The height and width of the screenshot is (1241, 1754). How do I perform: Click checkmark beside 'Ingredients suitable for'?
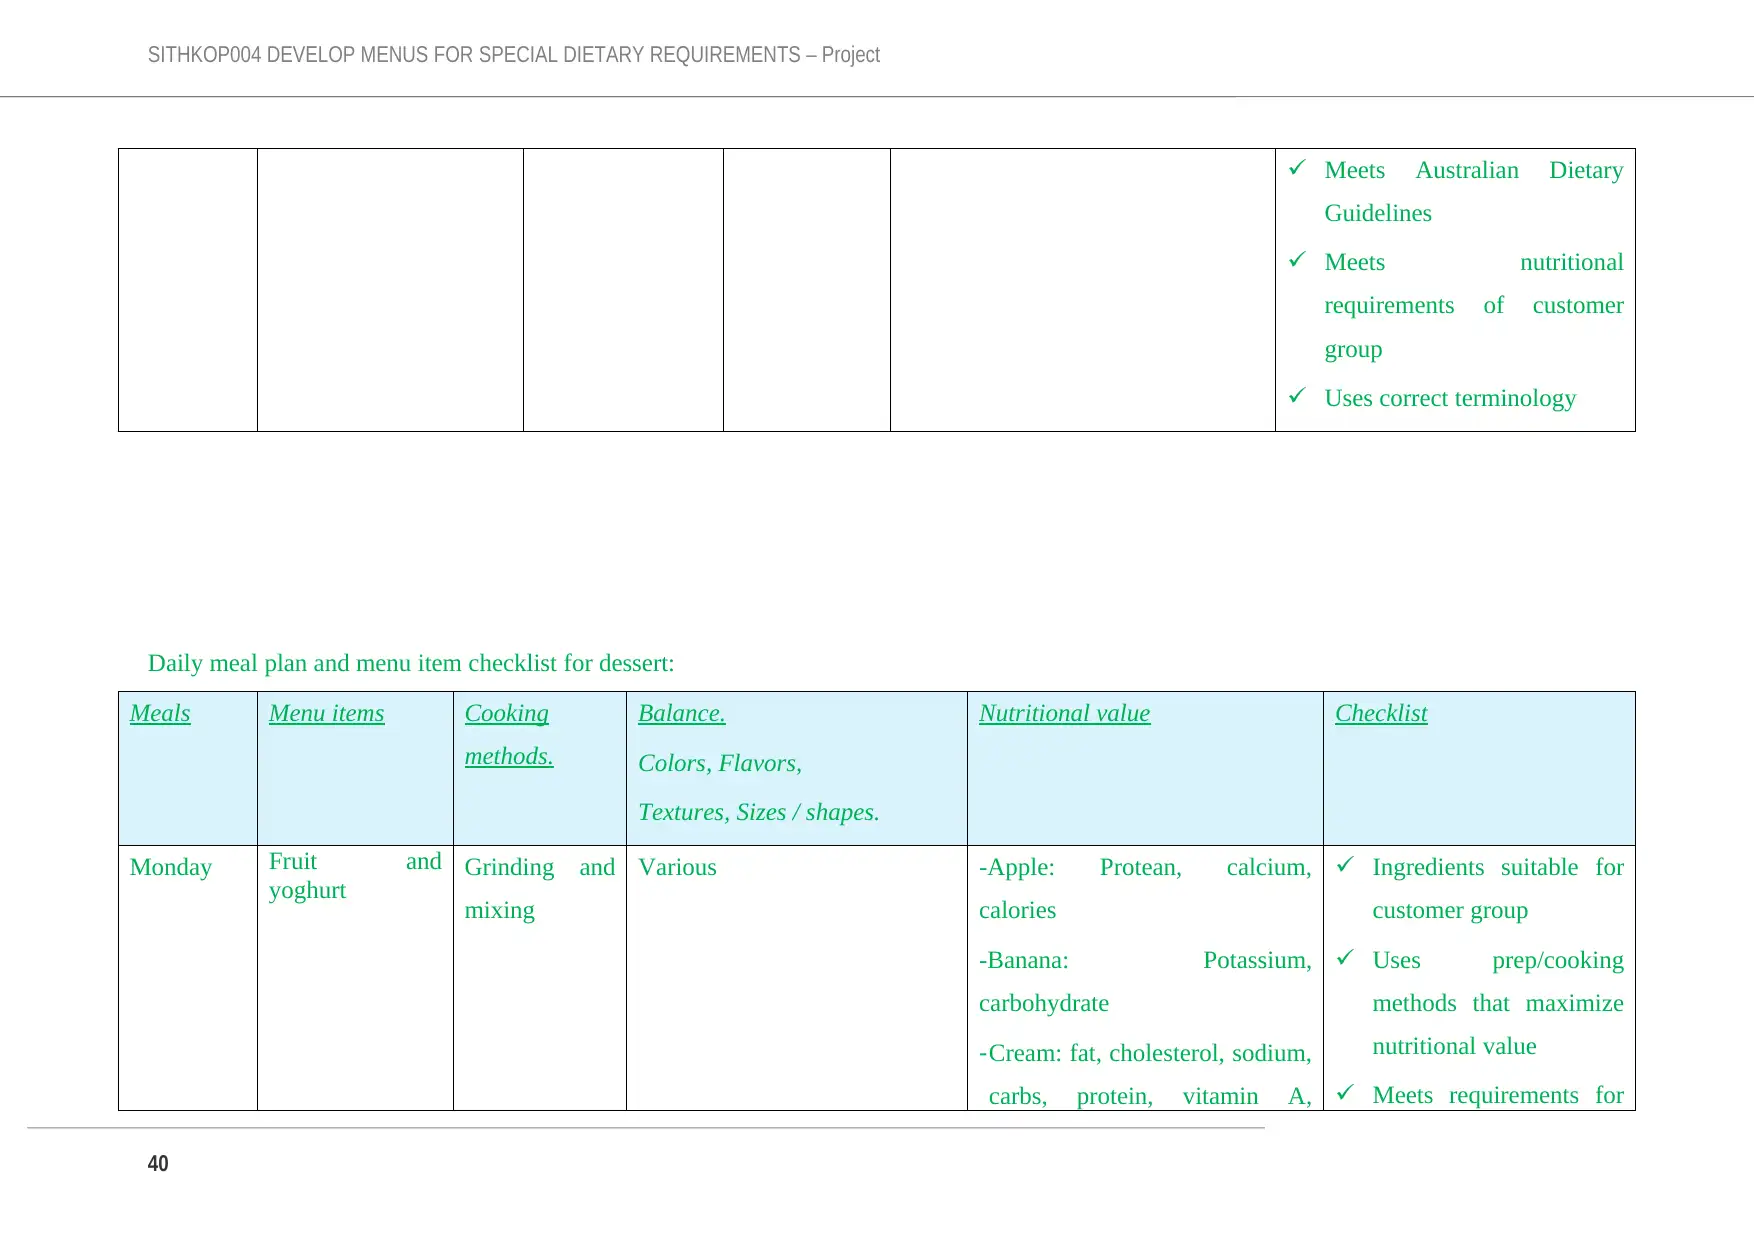click(x=1345, y=865)
